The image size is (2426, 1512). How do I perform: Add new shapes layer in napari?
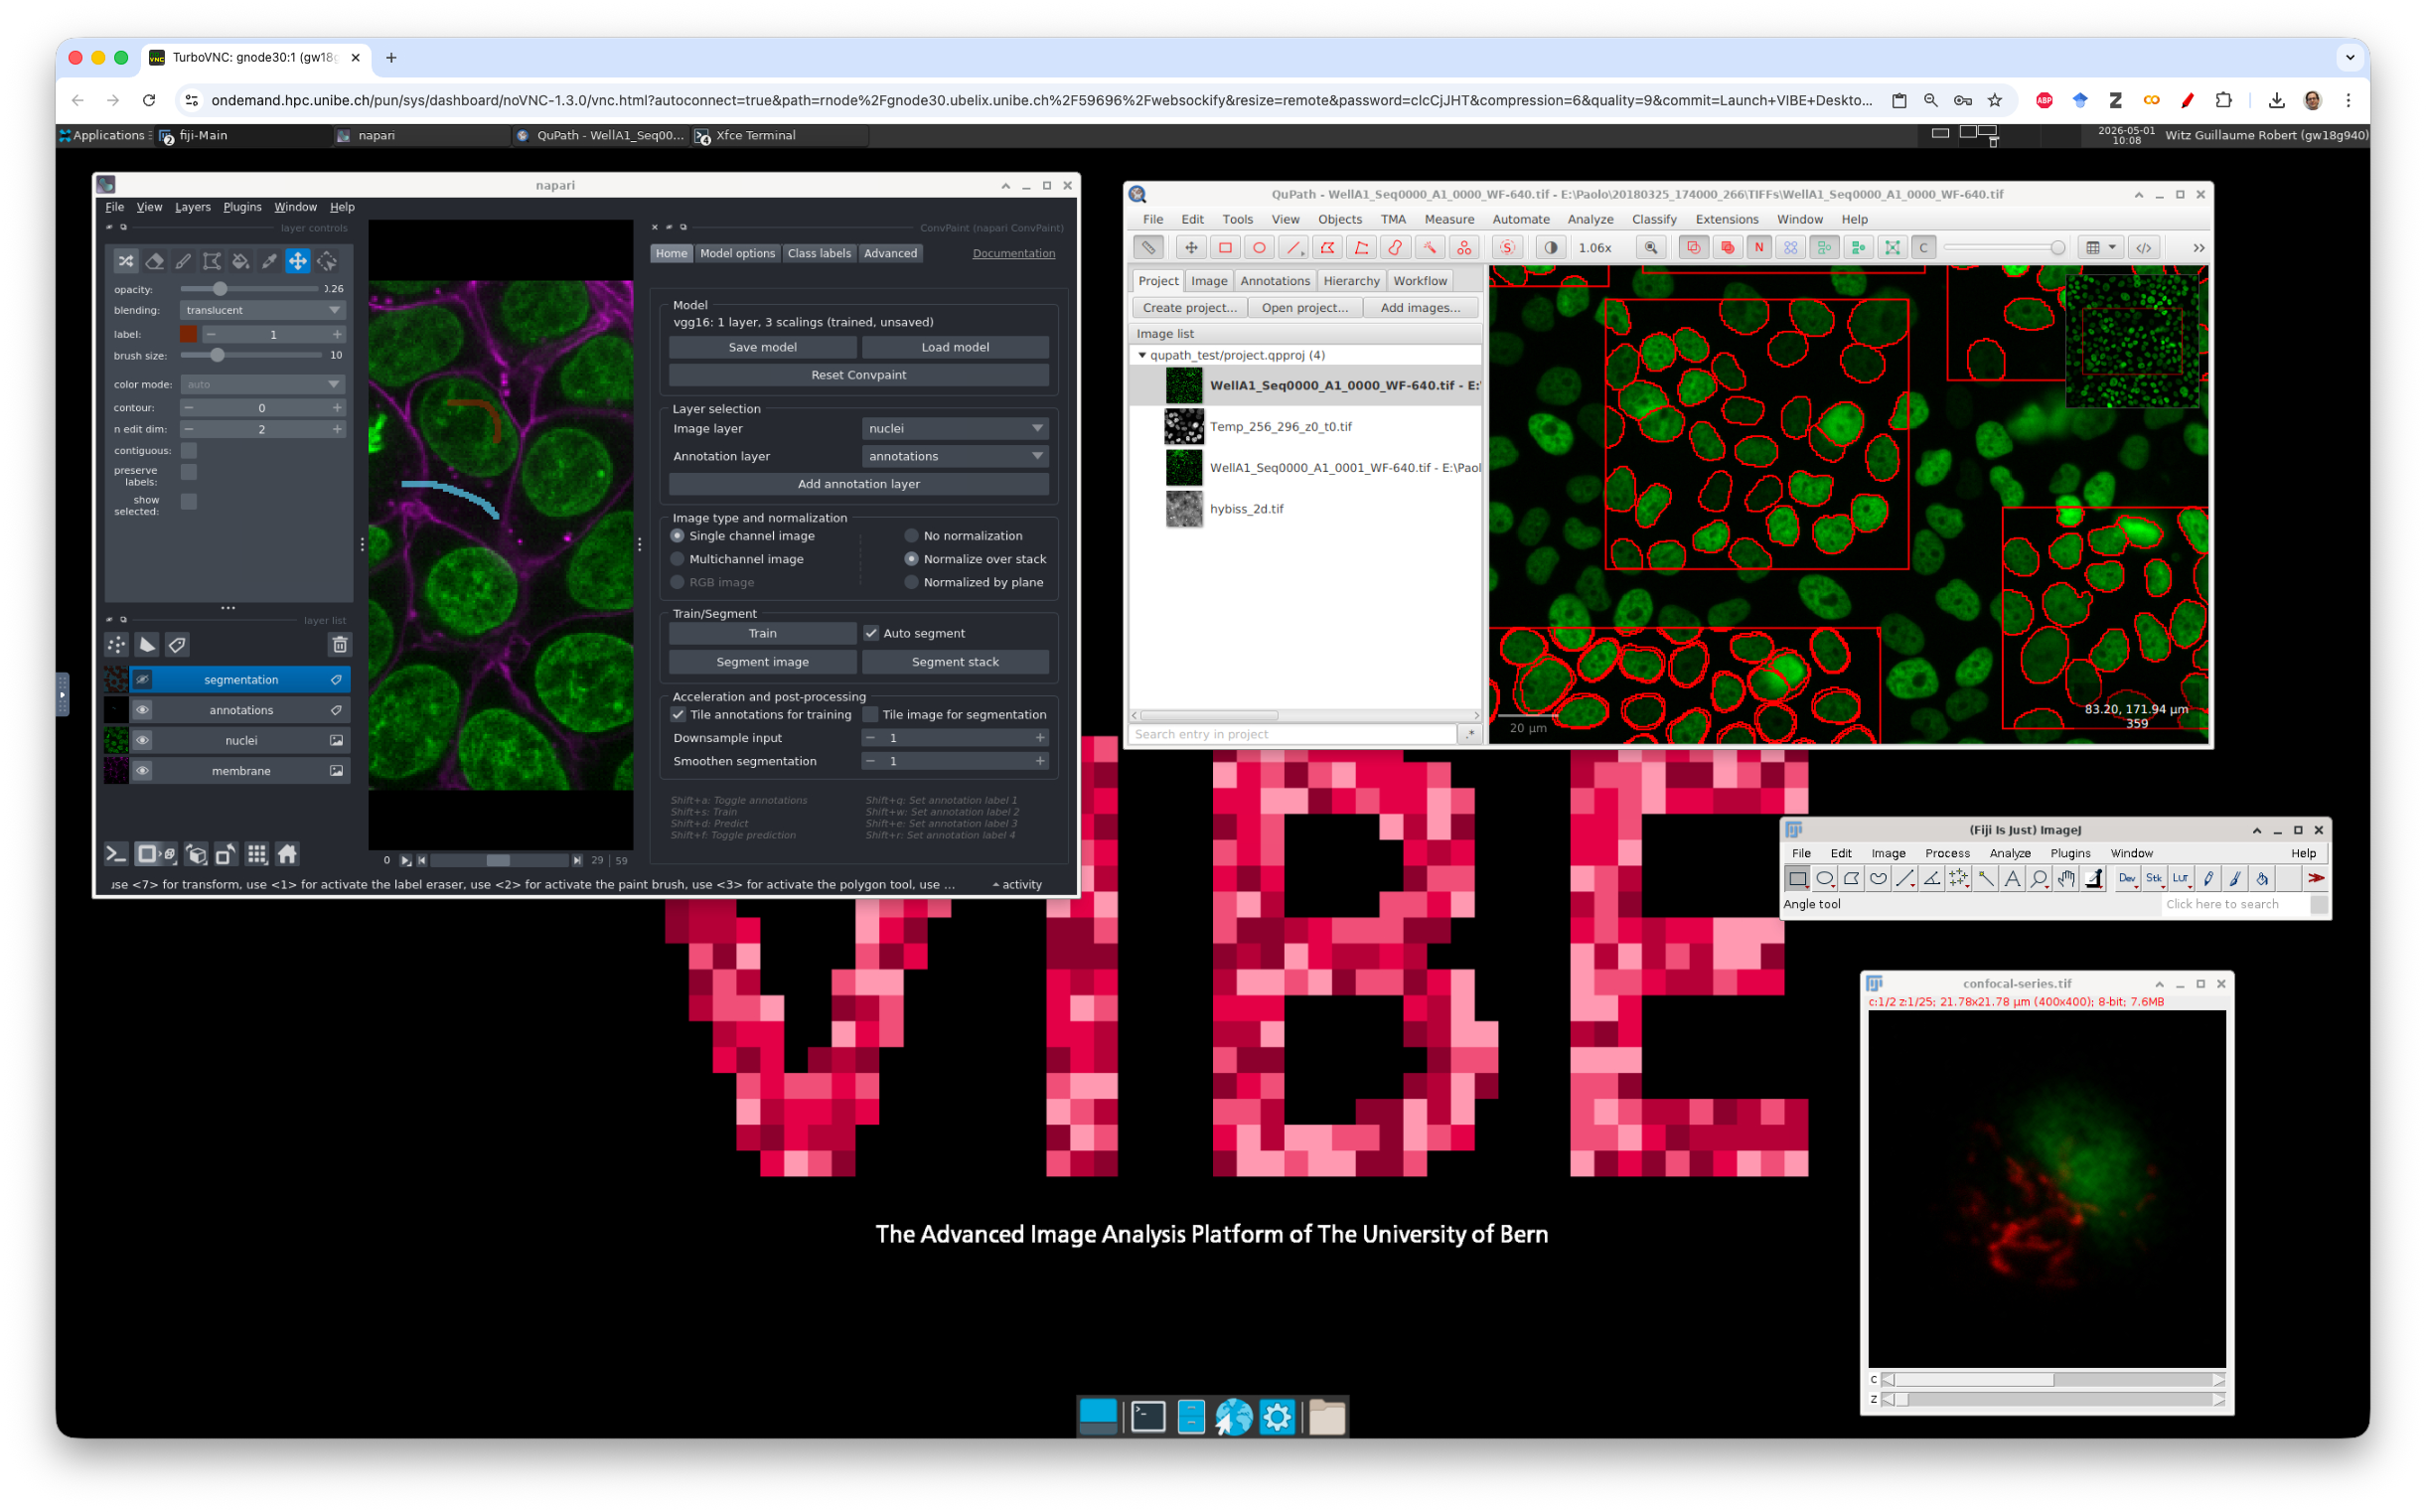pyautogui.click(x=147, y=645)
